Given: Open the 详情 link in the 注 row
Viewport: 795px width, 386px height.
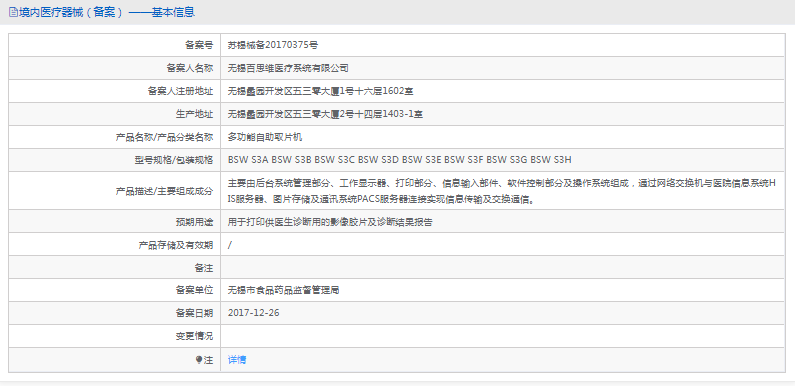Looking at the screenshot, I should click(237, 360).
